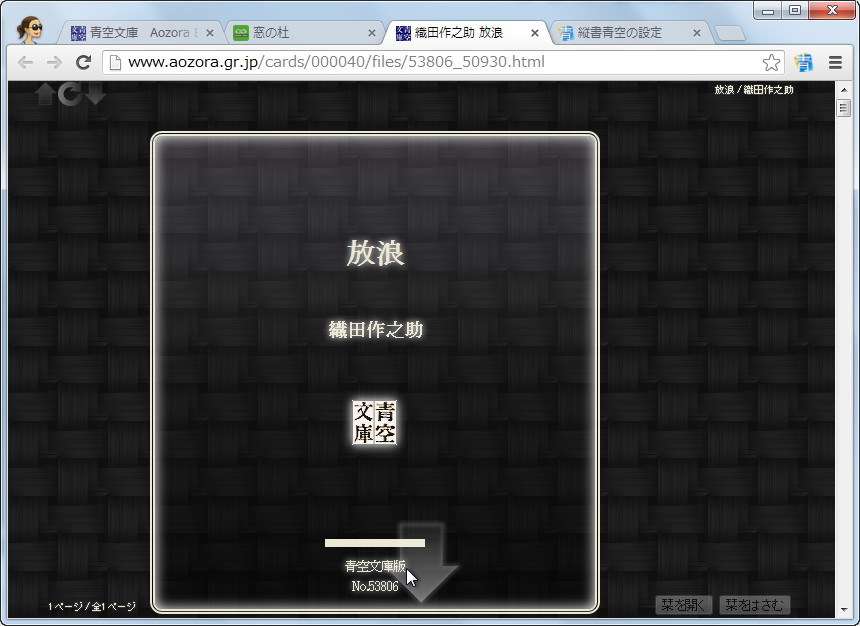Image resolution: width=860 pixels, height=626 pixels.
Task: Click the address bar URL
Action: tap(336, 62)
